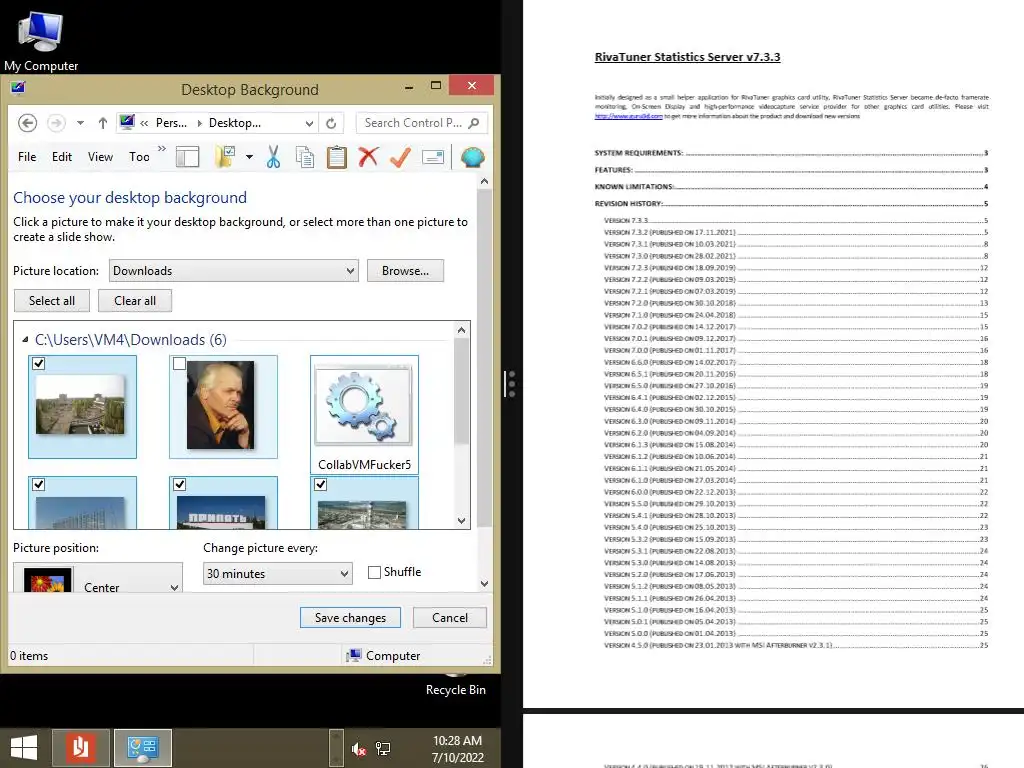Uncheck the fence picture checkbox

click(39, 484)
